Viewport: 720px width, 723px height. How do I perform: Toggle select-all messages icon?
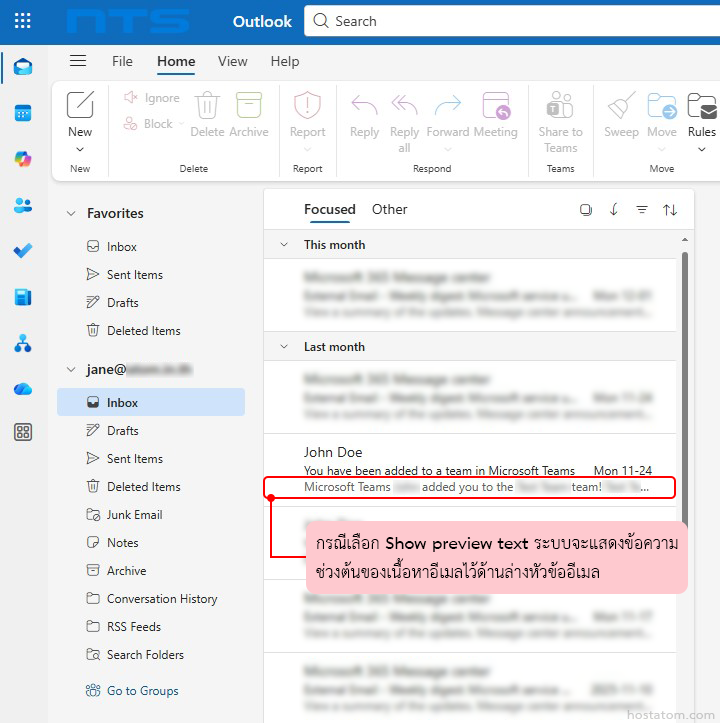pyautogui.click(x=586, y=210)
